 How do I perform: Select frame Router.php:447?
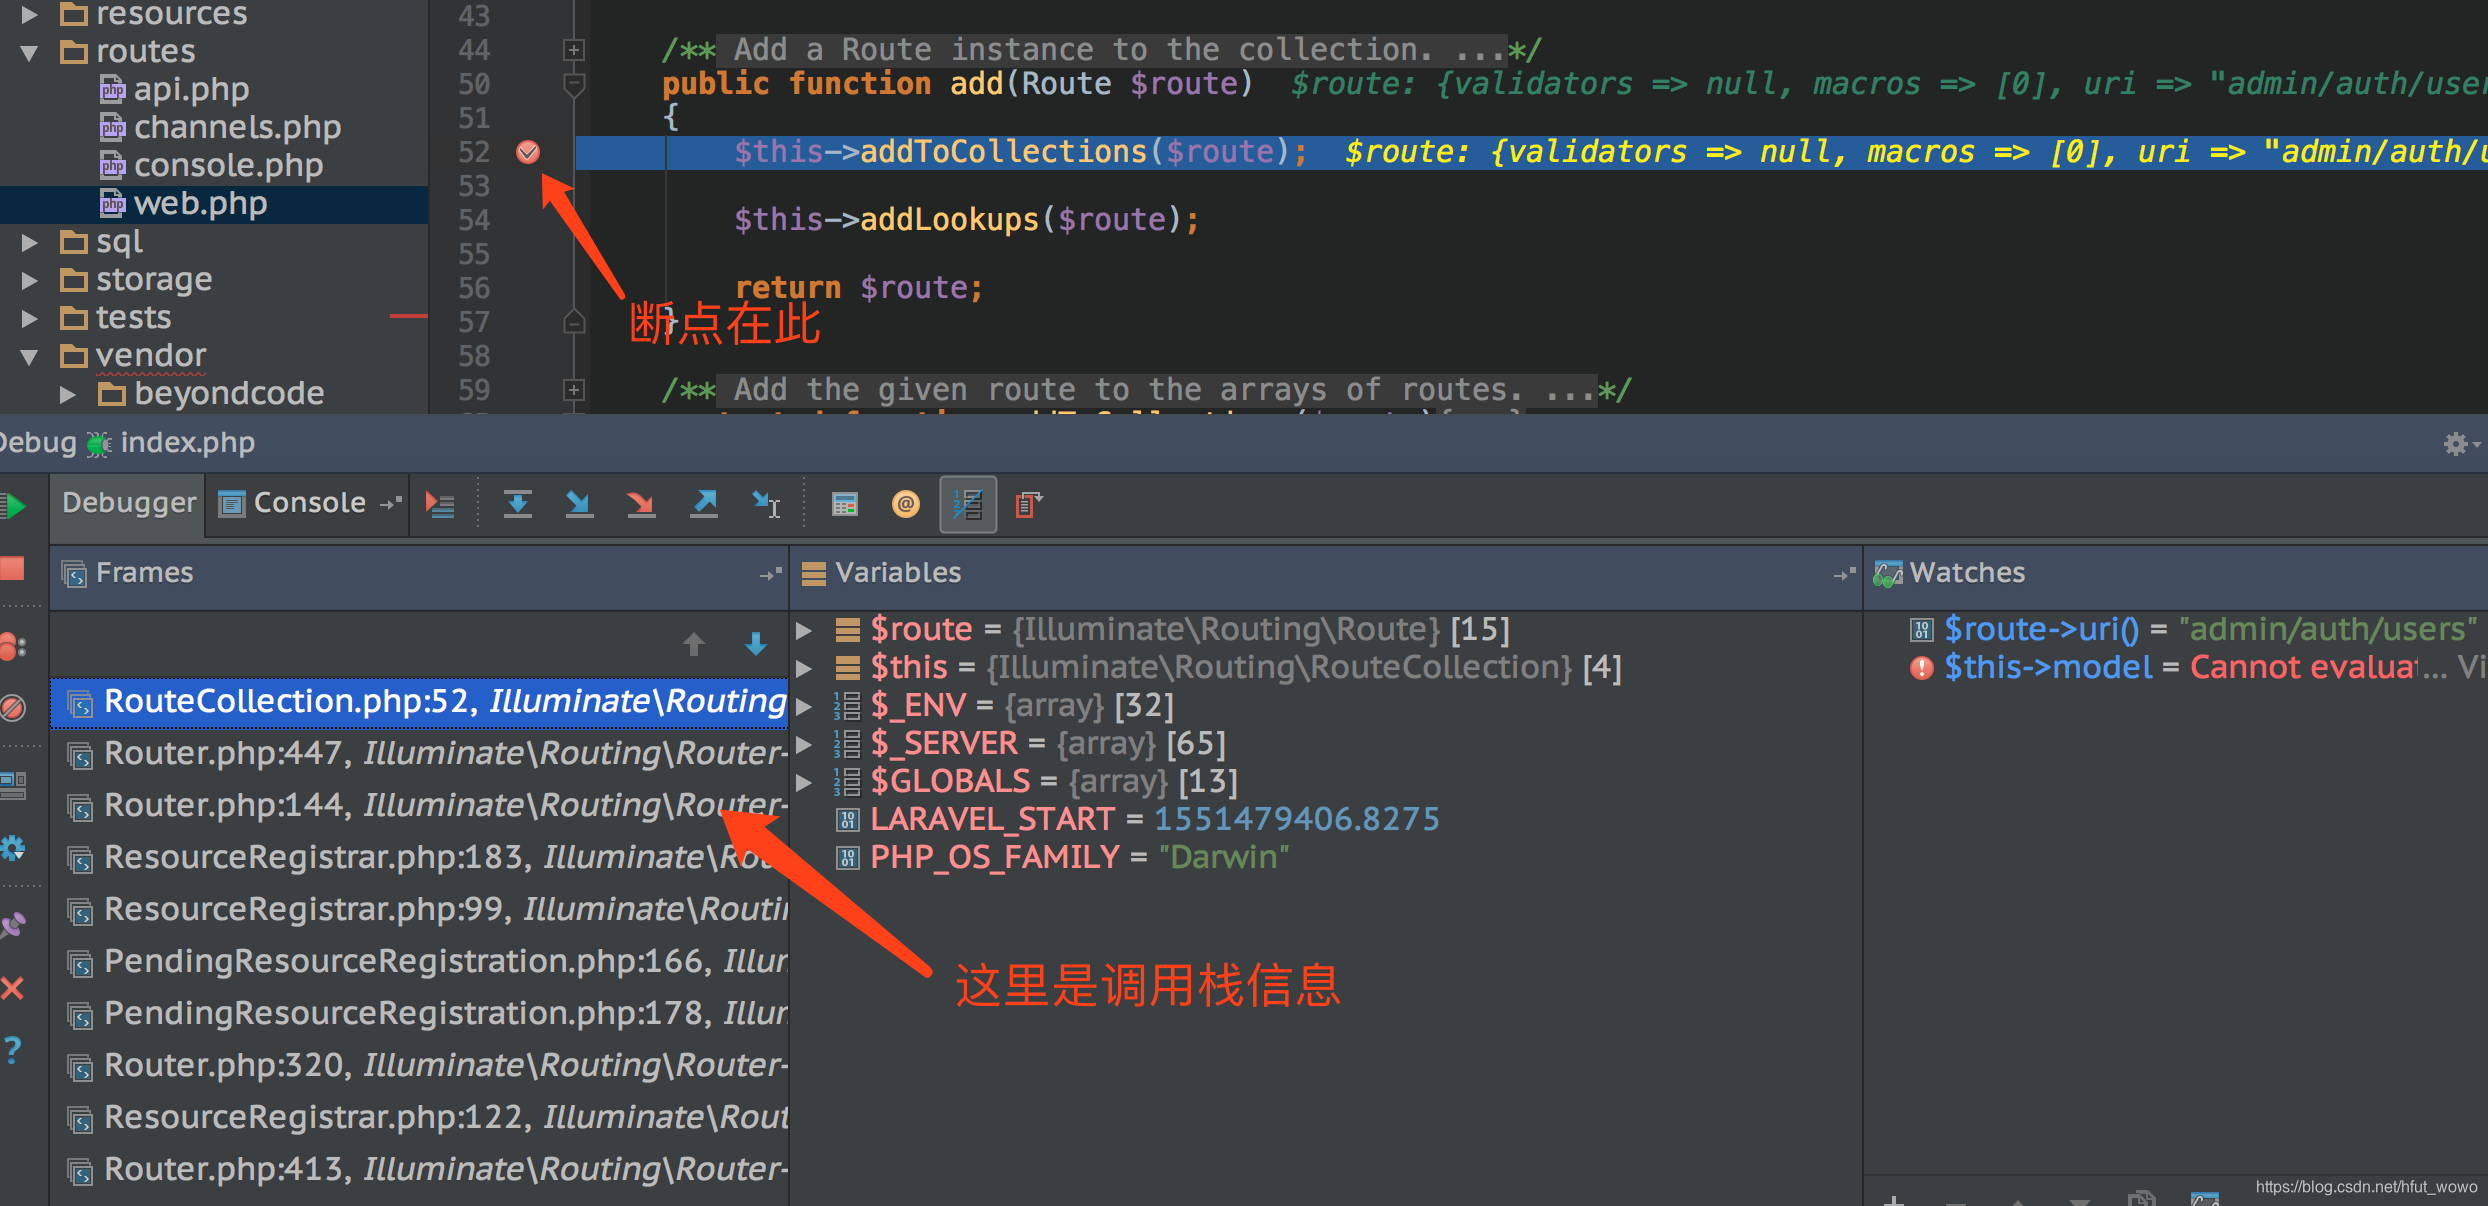[x=420, y=754]
